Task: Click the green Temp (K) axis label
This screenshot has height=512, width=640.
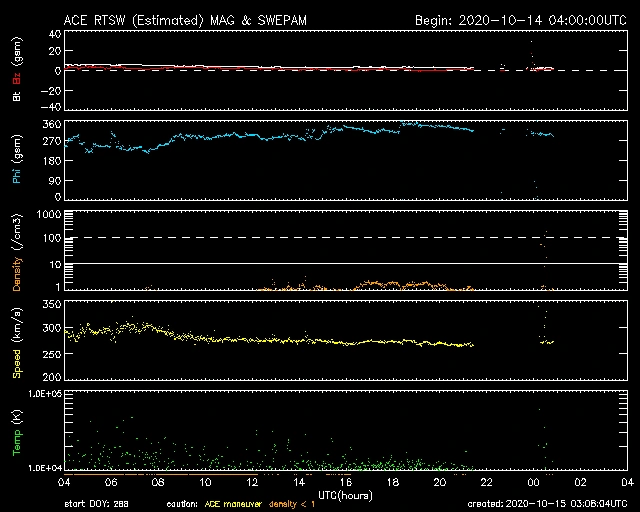Action: 17,437
